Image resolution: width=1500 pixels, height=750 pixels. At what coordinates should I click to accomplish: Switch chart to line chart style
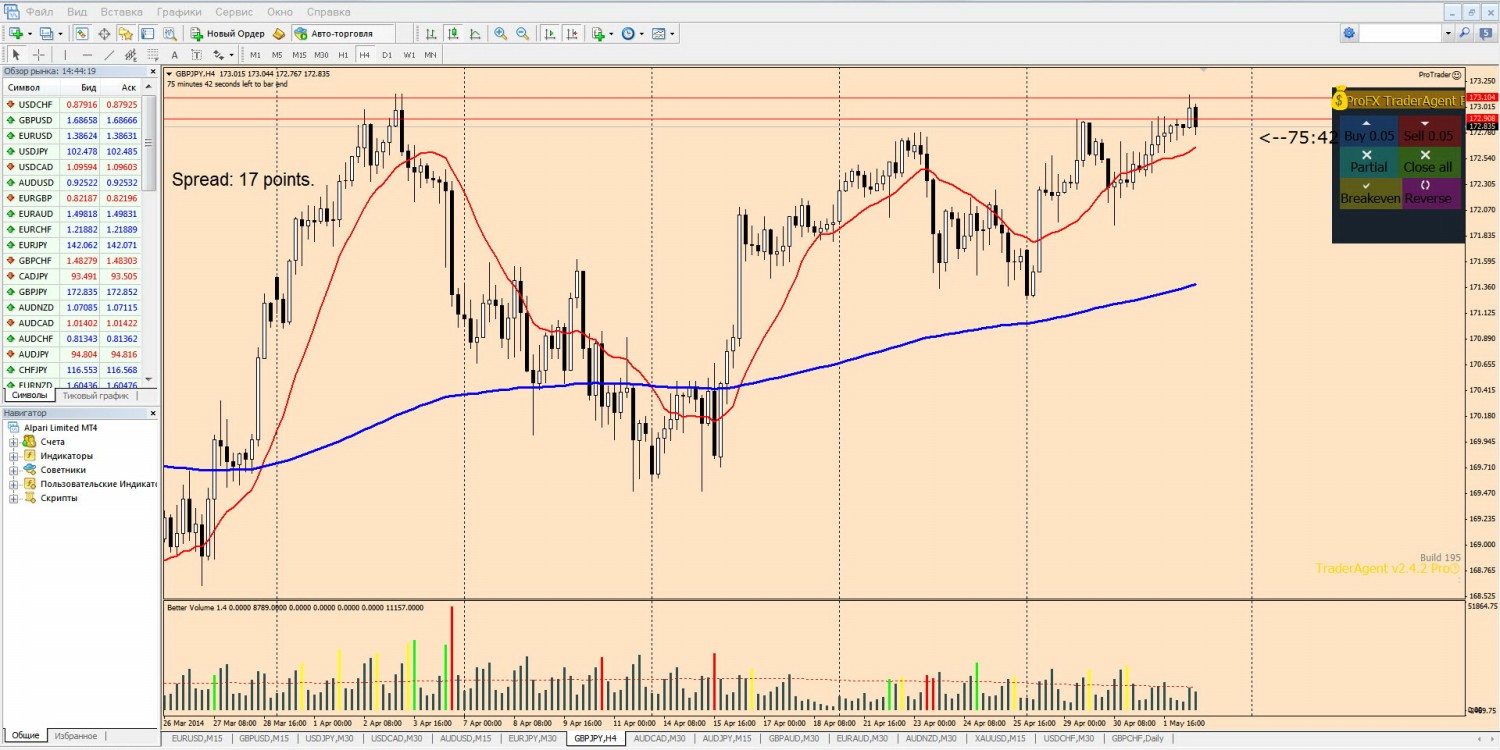coord(475,33)
